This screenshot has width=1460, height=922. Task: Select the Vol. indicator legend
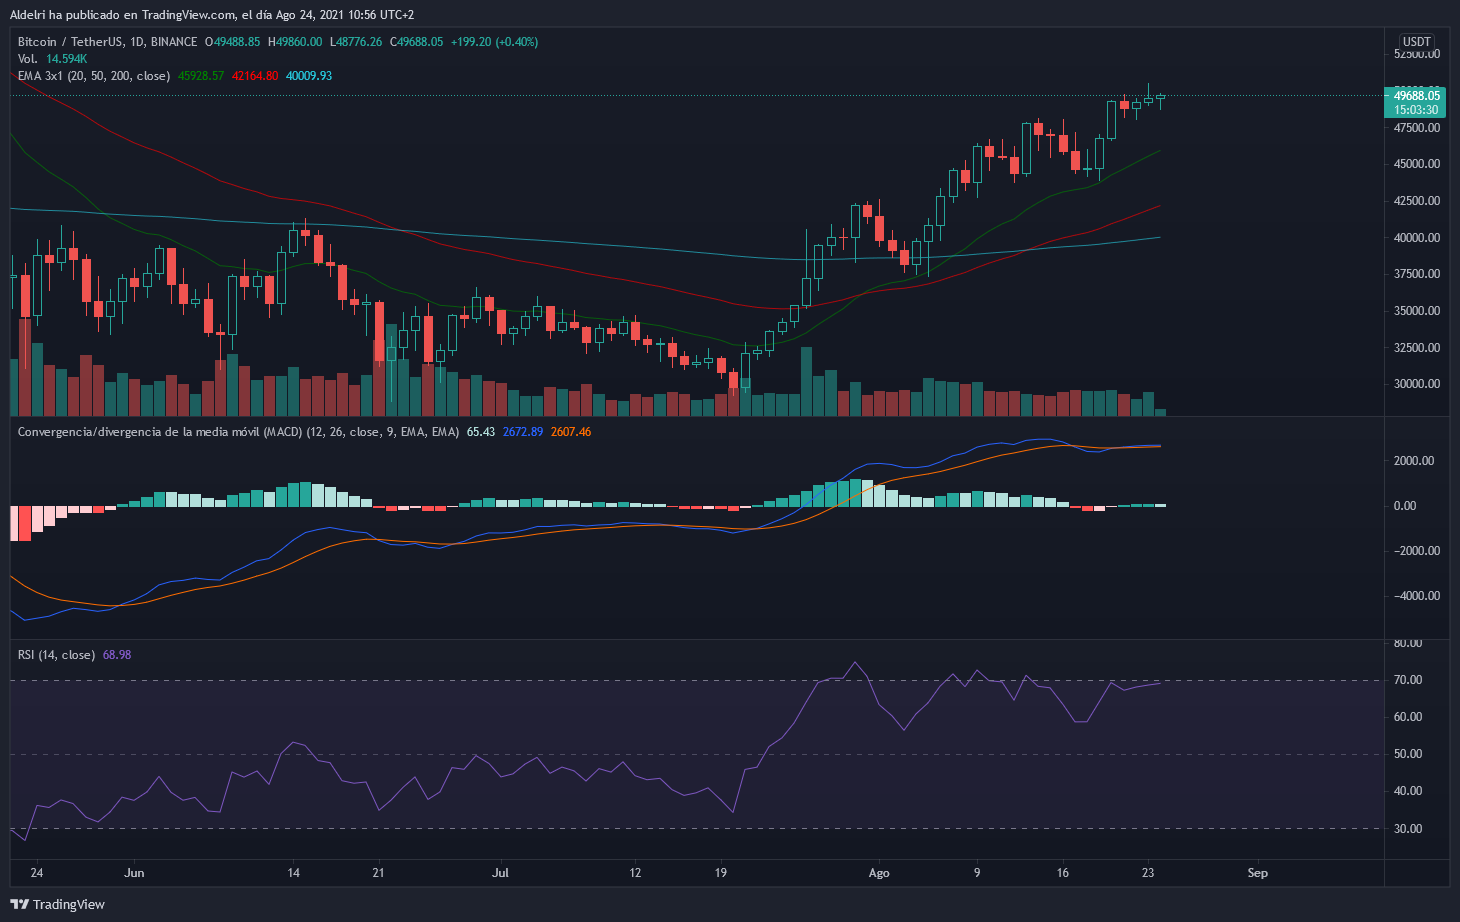[x=28, y=59]
